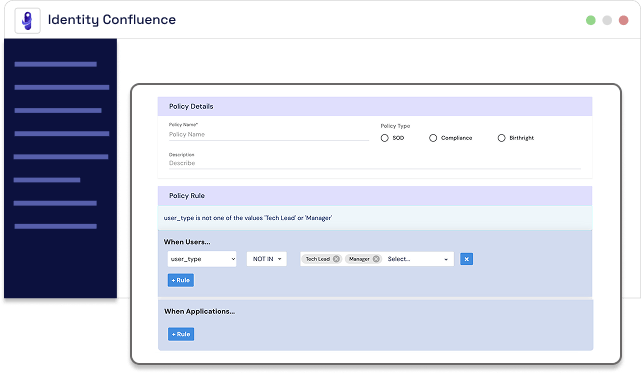Select the Birthright policy type radio
This screenshot has height=373, width=641.
click(502, 138)
